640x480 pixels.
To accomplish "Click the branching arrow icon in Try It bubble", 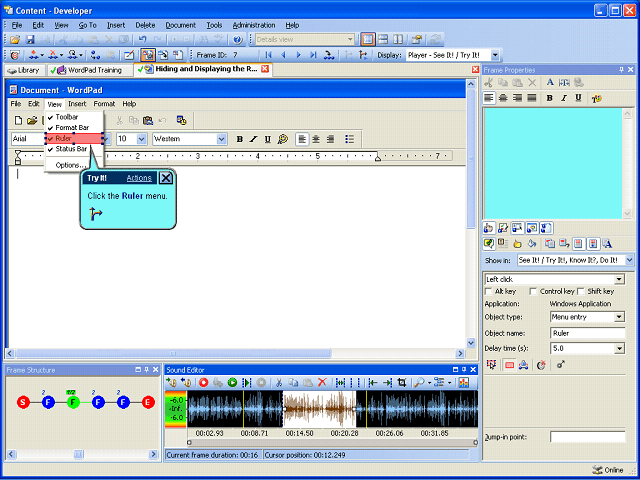I will [96, 213].
